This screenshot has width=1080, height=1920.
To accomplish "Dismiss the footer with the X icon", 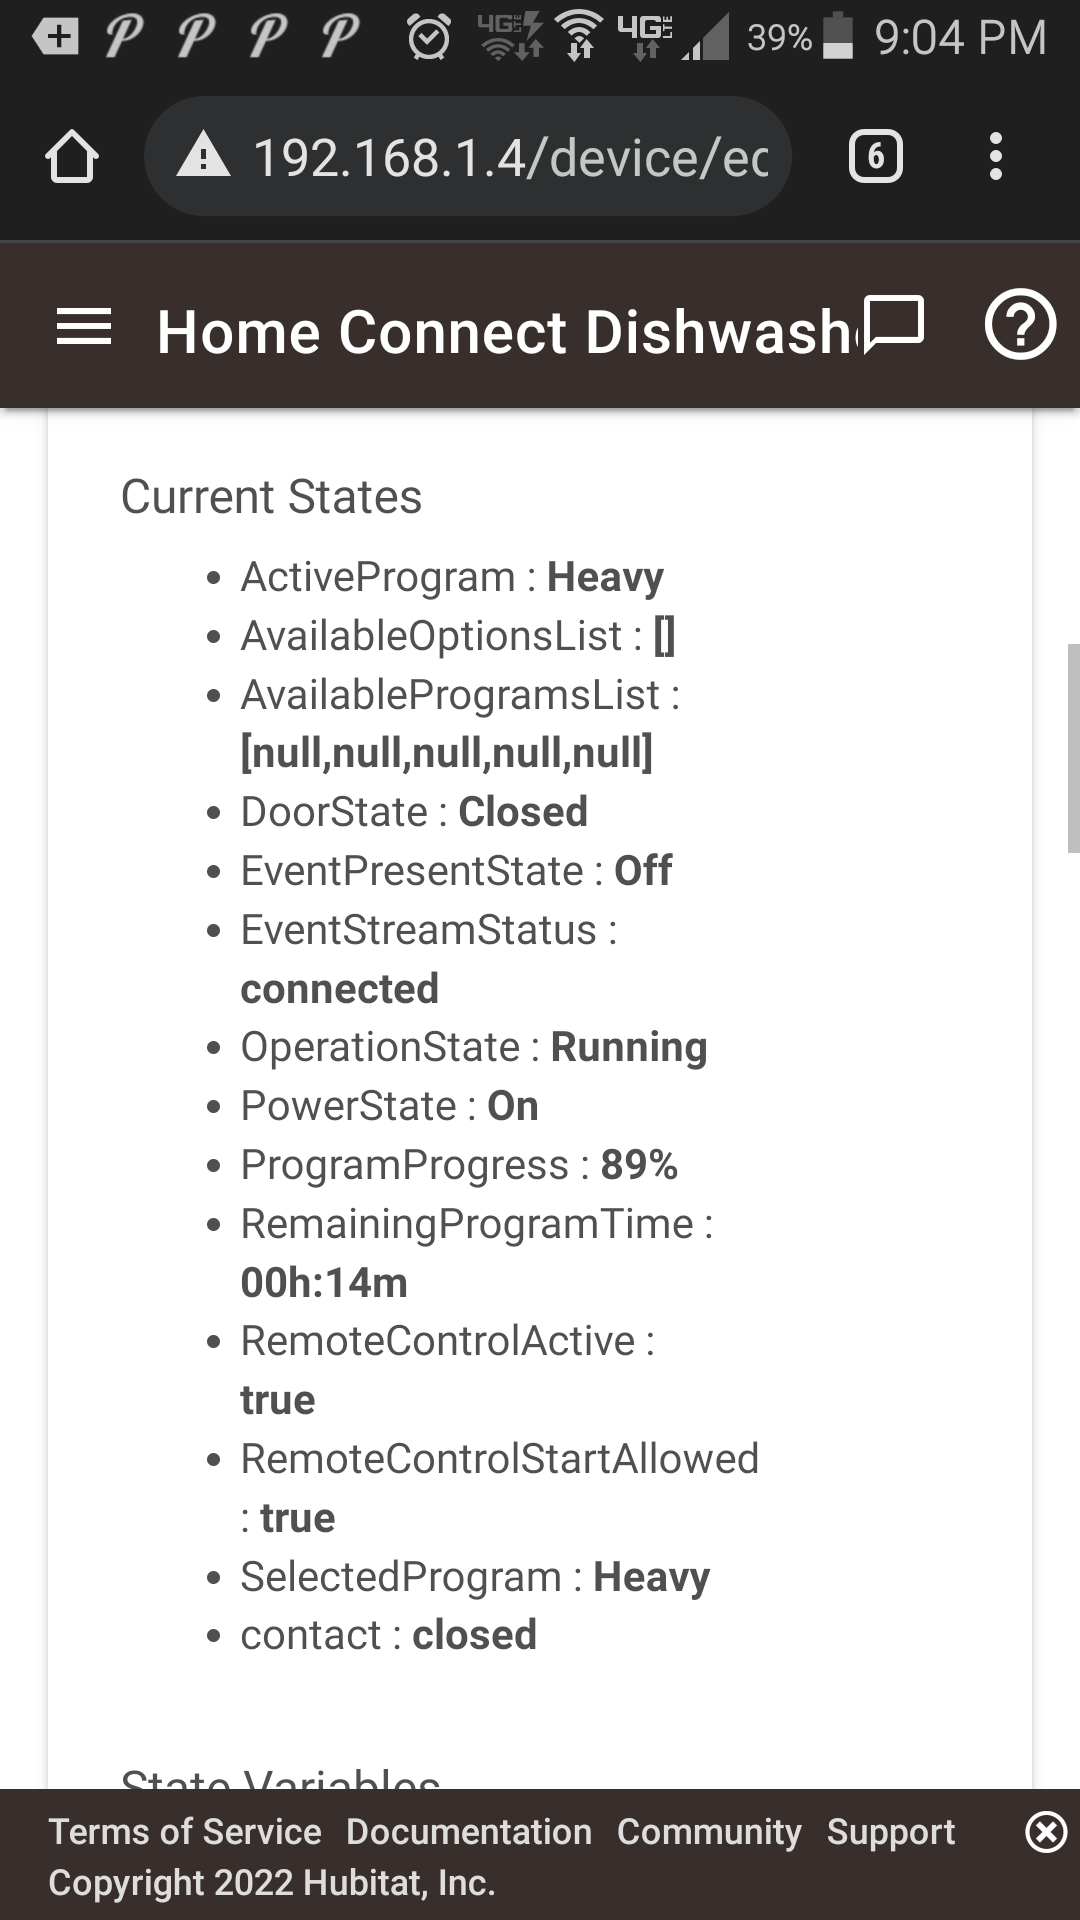I will (1046, 1832).
